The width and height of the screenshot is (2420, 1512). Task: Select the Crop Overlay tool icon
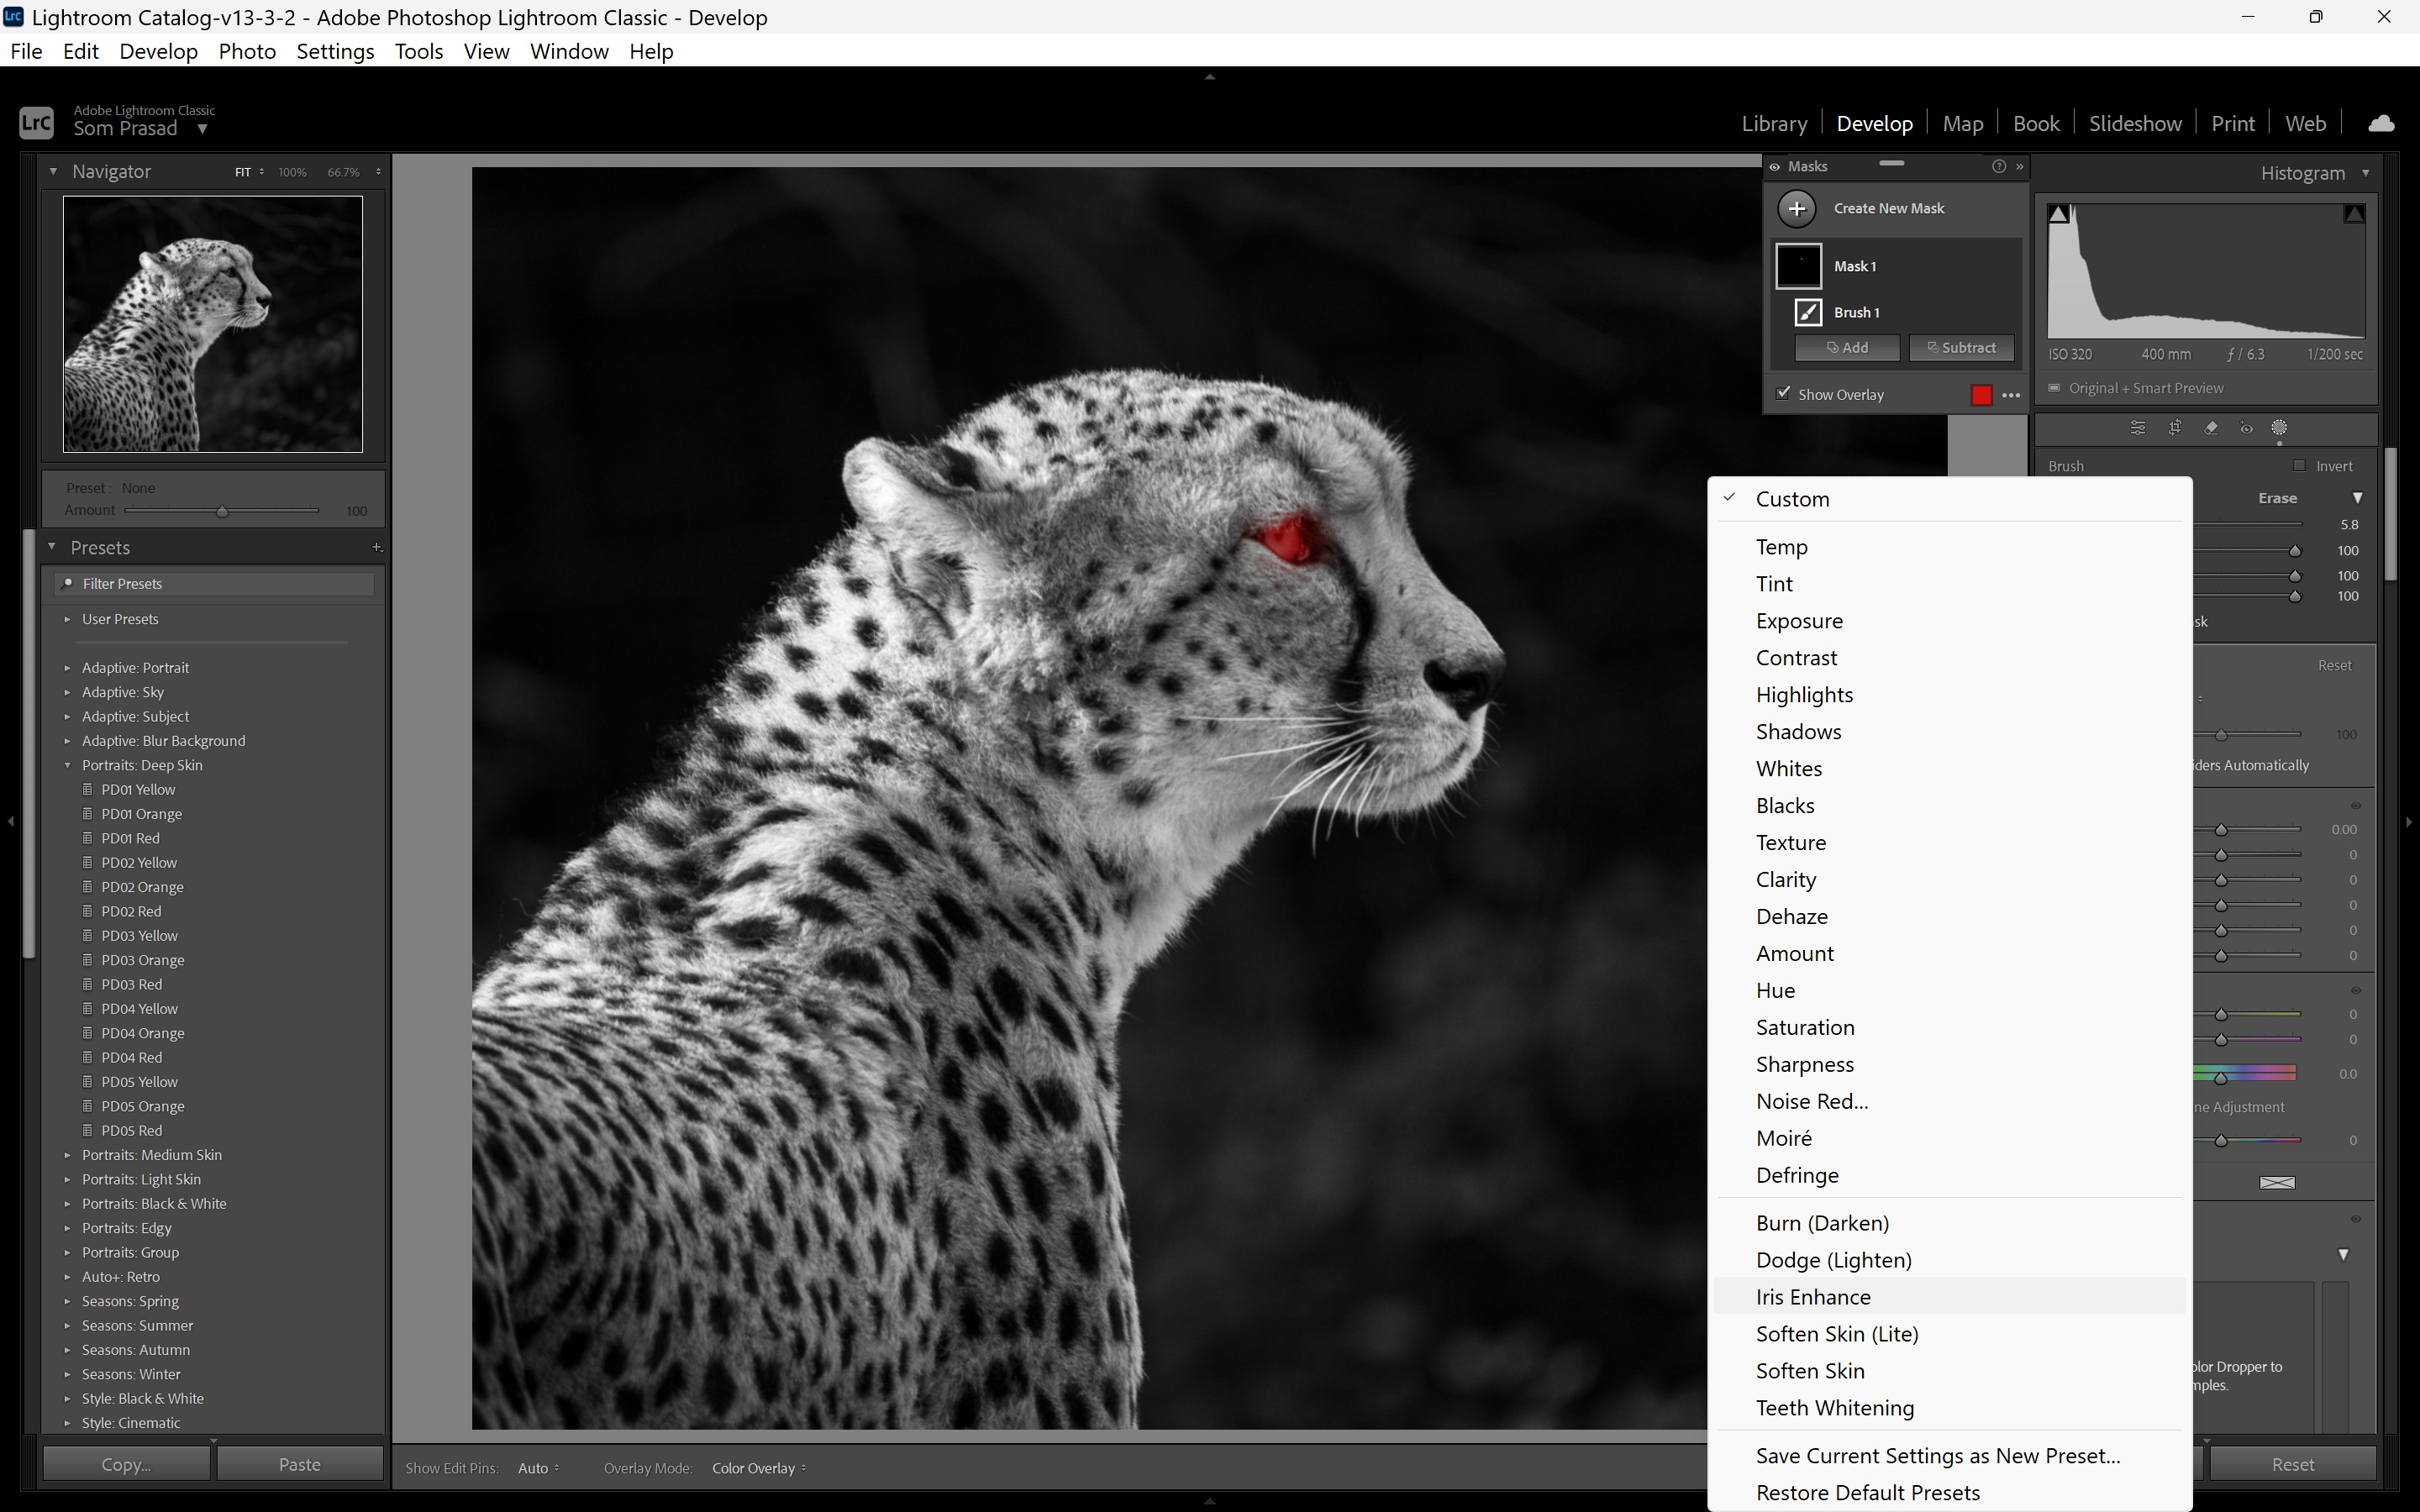tap(2174, 428)
